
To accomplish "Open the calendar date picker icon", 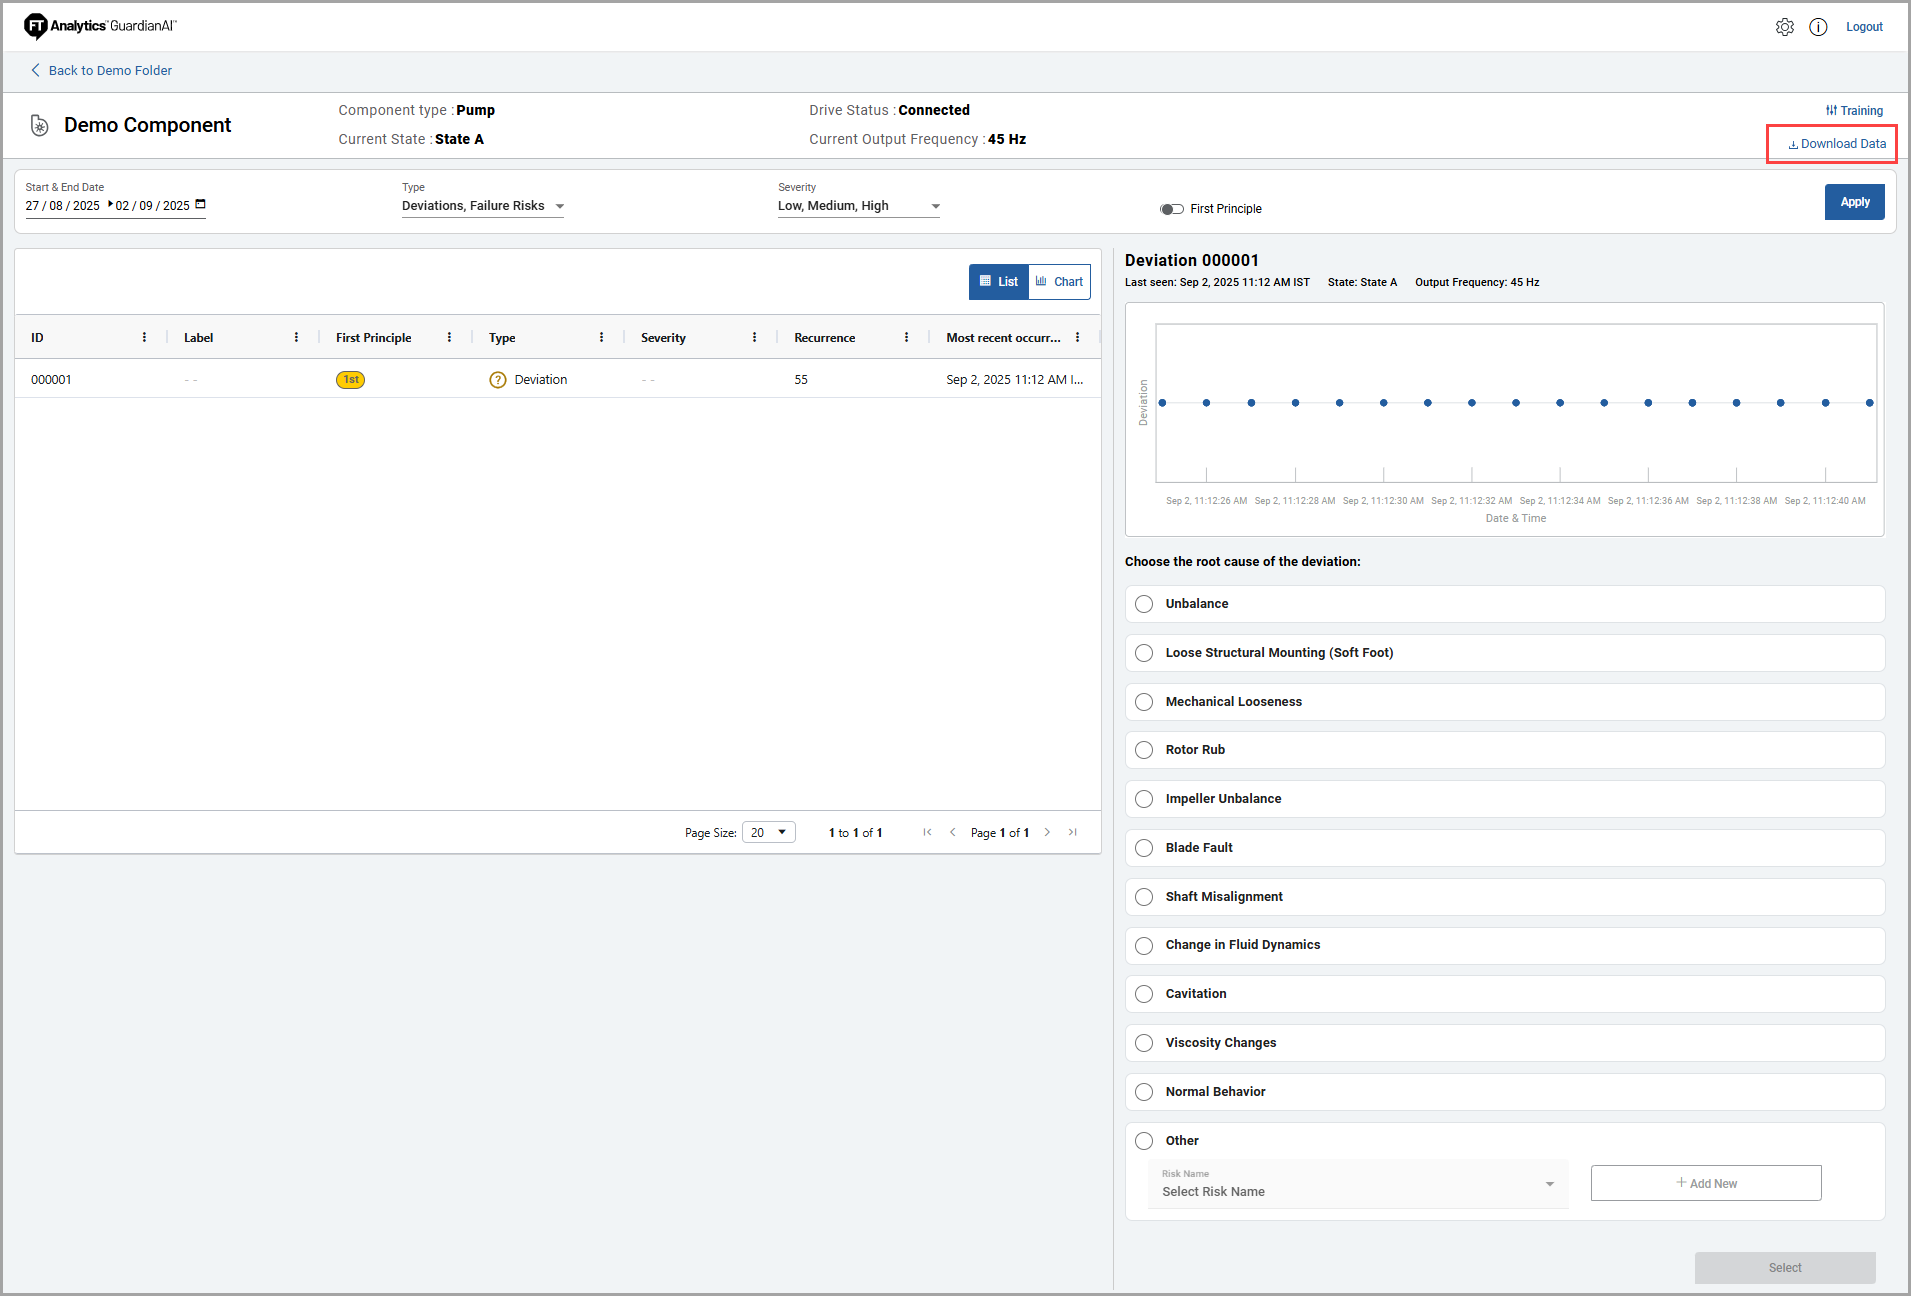I will point(200,204).
